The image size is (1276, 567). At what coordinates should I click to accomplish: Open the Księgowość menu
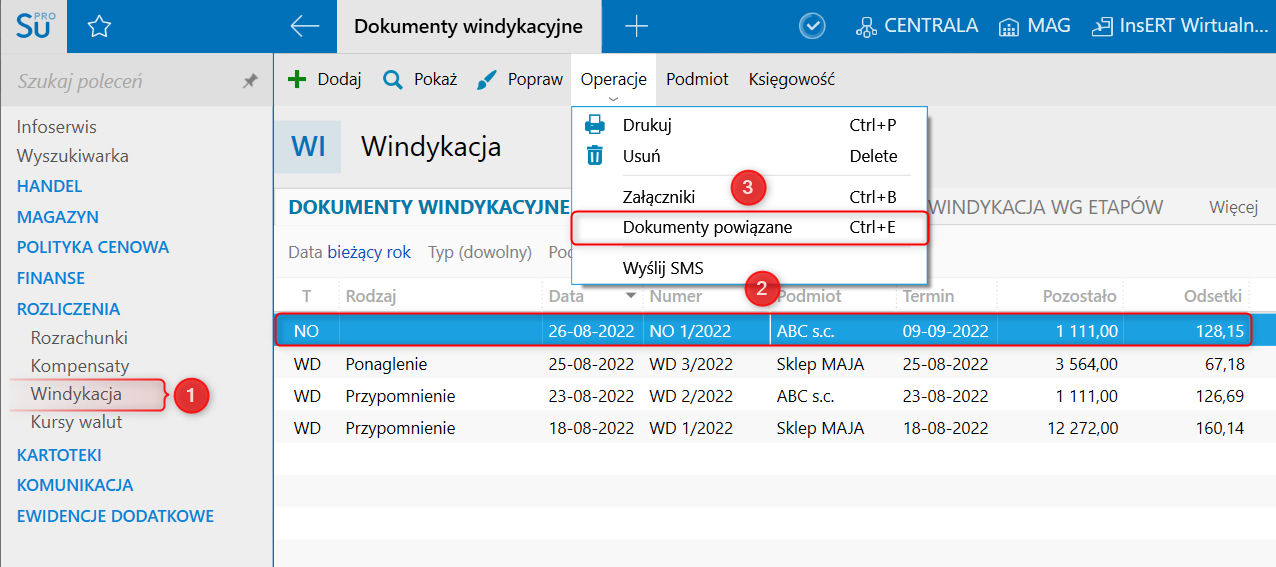792,79
